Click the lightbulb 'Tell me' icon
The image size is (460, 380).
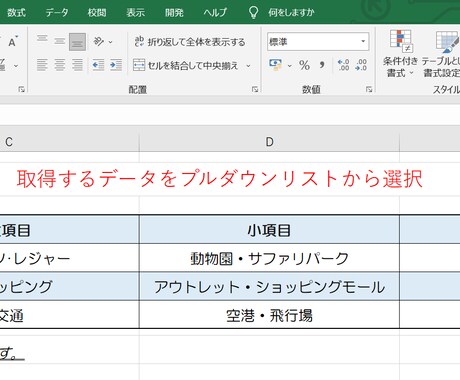click(x=253, y=13)
